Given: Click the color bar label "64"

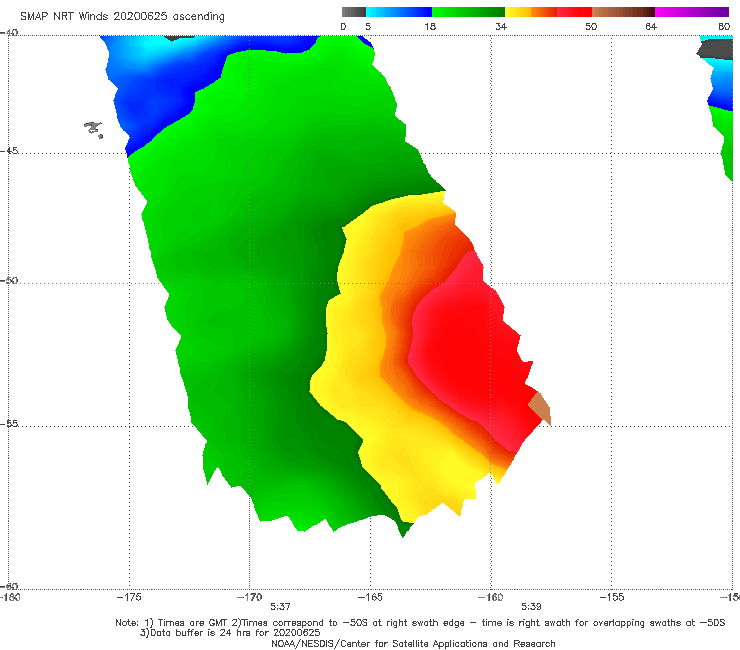Looking at the screenshot, I should click(x=651, y=26).
